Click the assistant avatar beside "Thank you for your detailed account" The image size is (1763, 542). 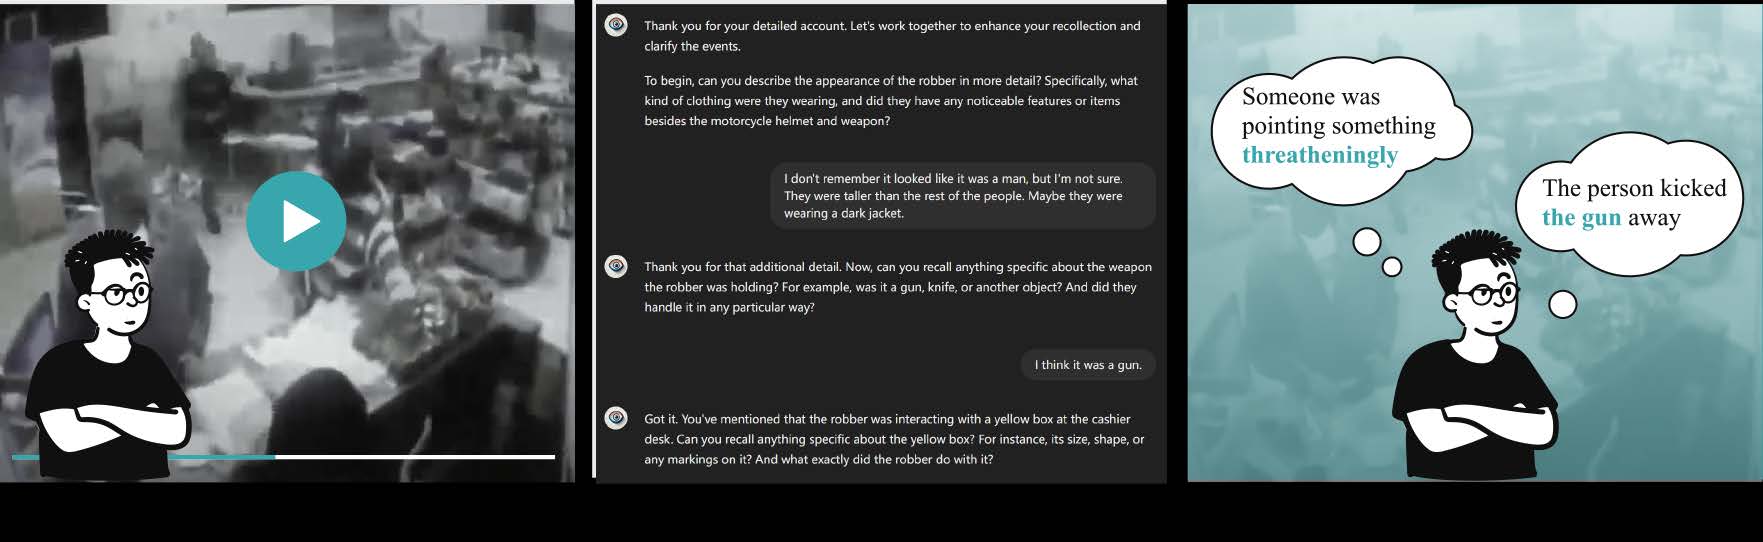click(x=617, y=25)
